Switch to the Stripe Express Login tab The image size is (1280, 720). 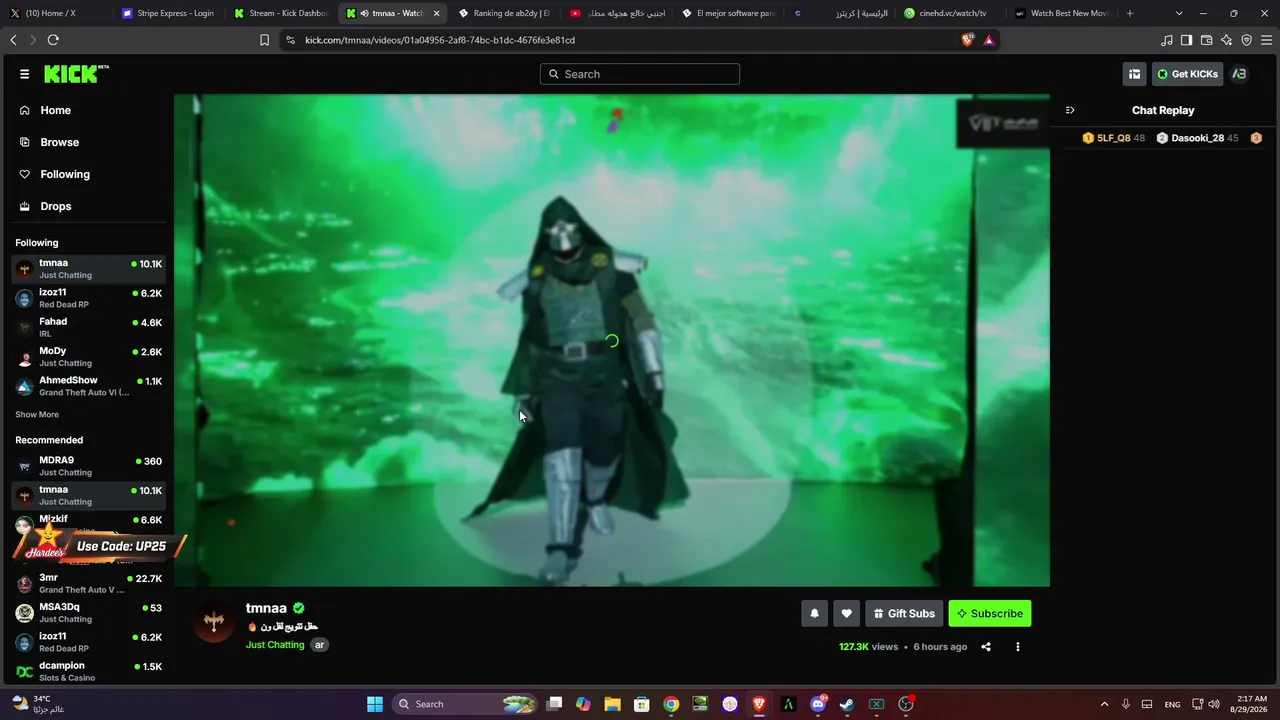tap(168, 13)
